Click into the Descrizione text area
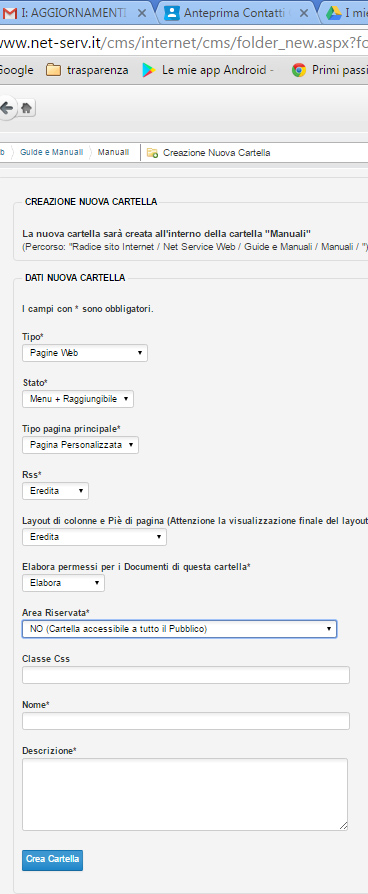This screenshot has height=894, width=368. click(185, 794)
